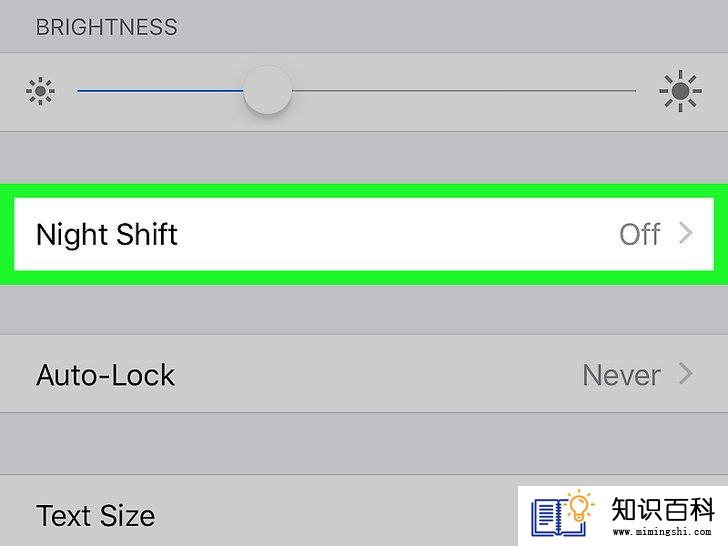Visit the www.mimingshi.com link
The image size is (728, 546).
[662, 532]
